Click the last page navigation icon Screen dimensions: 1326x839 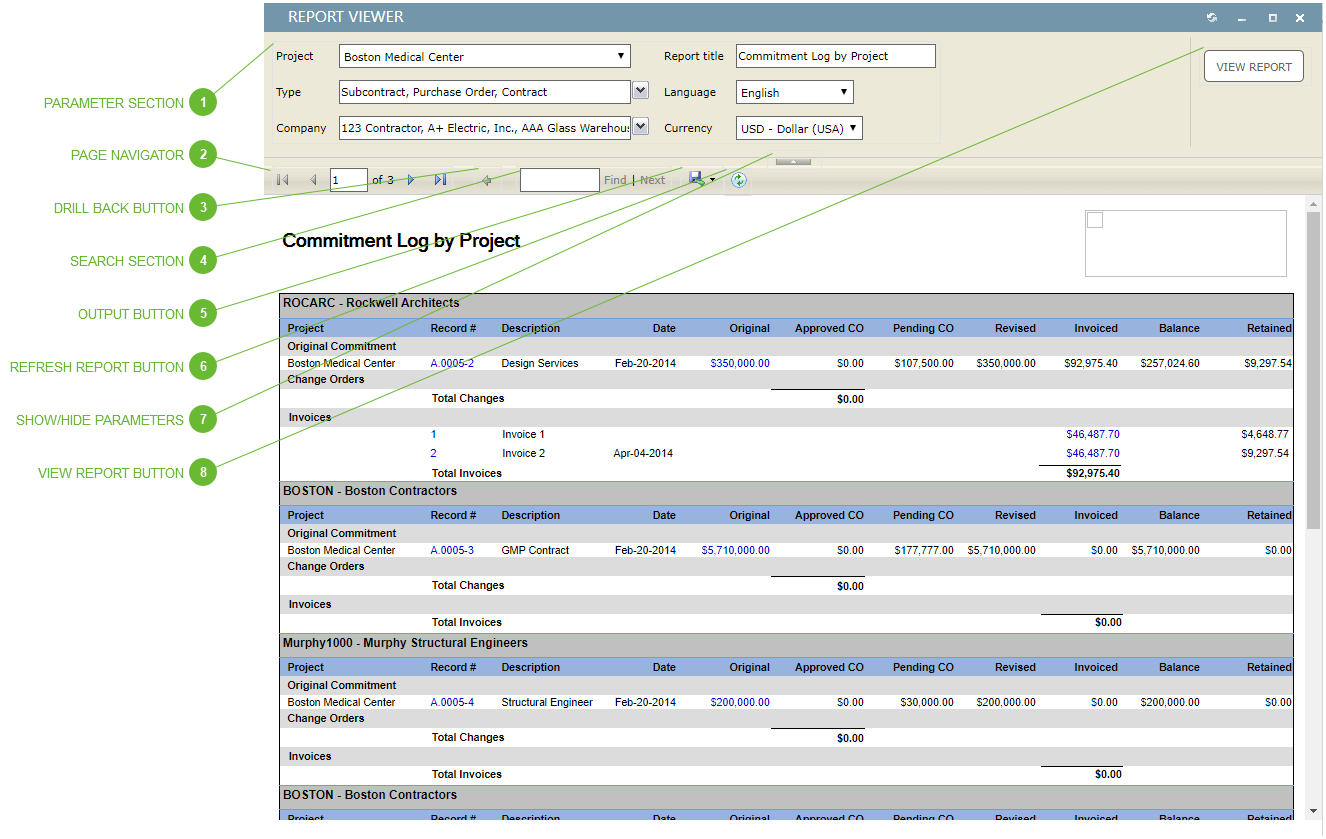tap(440, 179)
